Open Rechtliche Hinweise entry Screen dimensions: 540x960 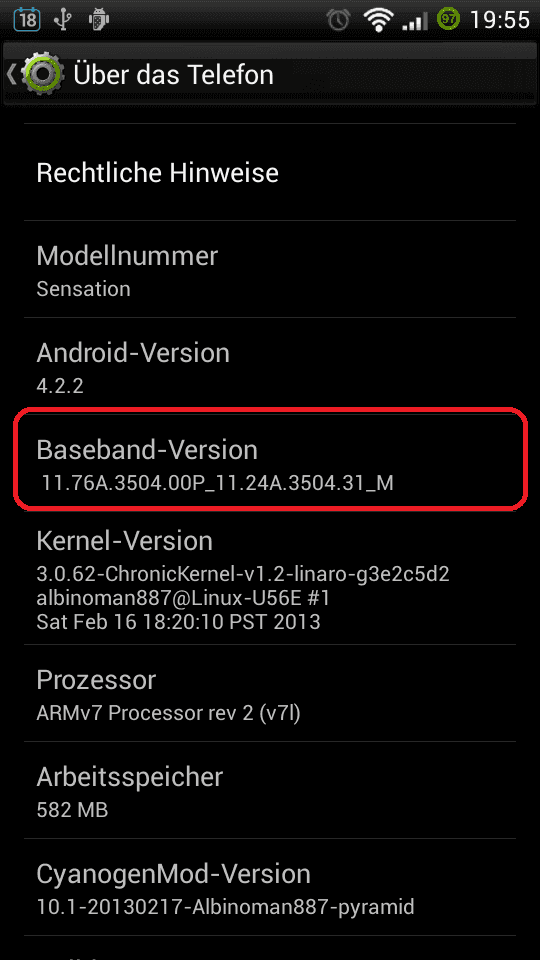(x=270, y=173)
